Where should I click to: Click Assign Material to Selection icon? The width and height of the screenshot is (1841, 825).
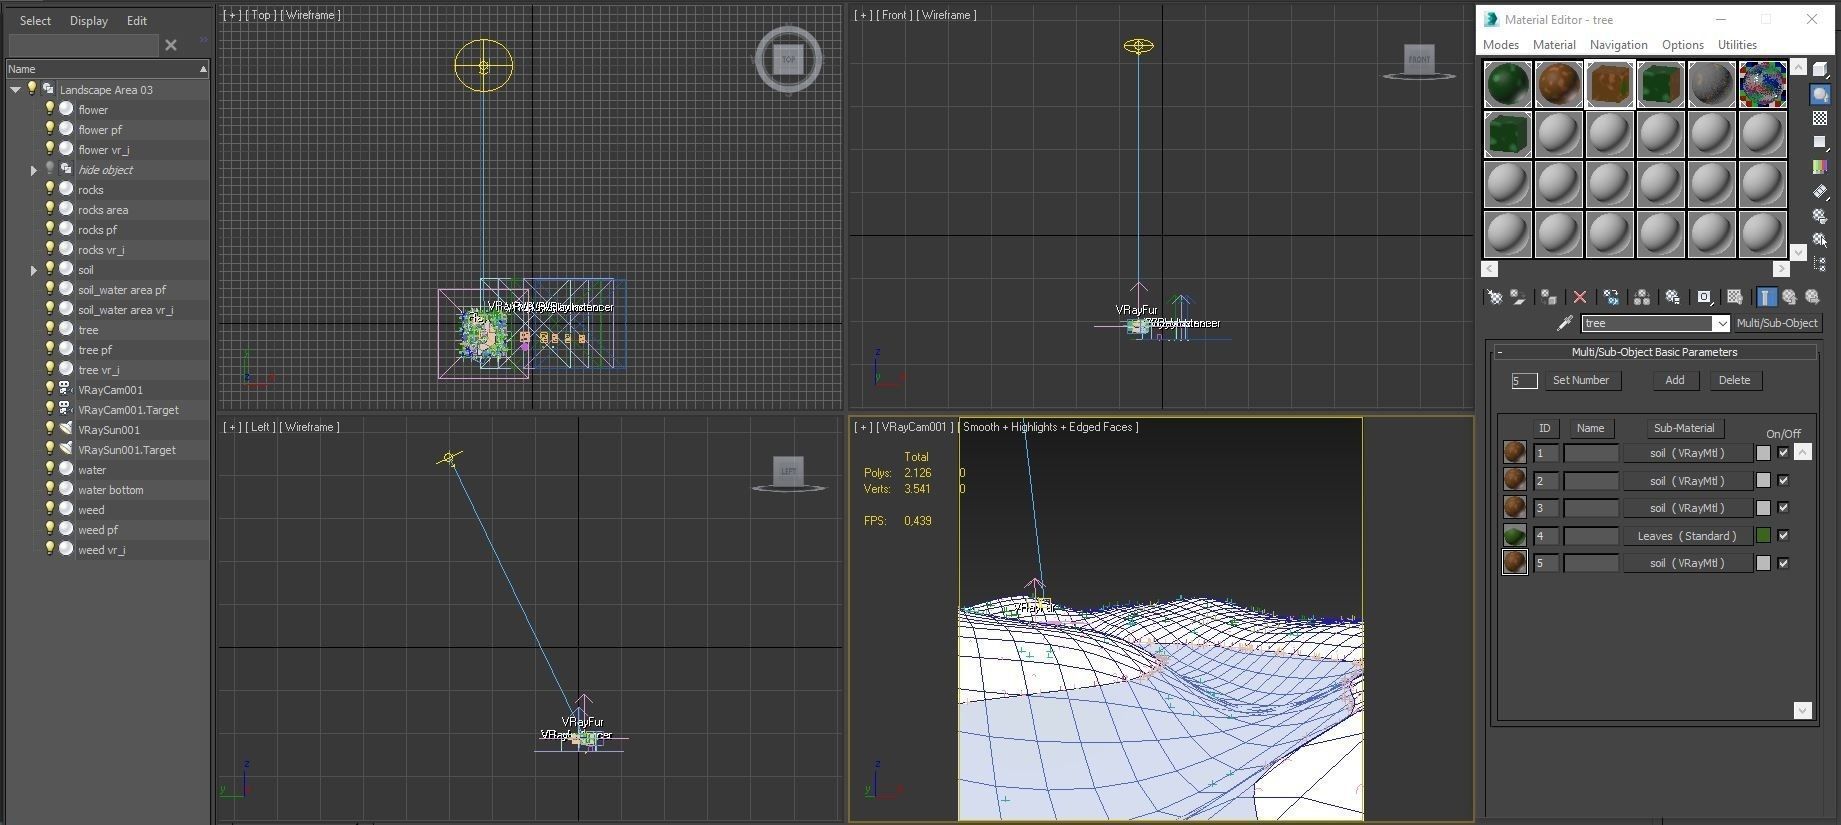pyautogui.click(x=1548, y=297)
